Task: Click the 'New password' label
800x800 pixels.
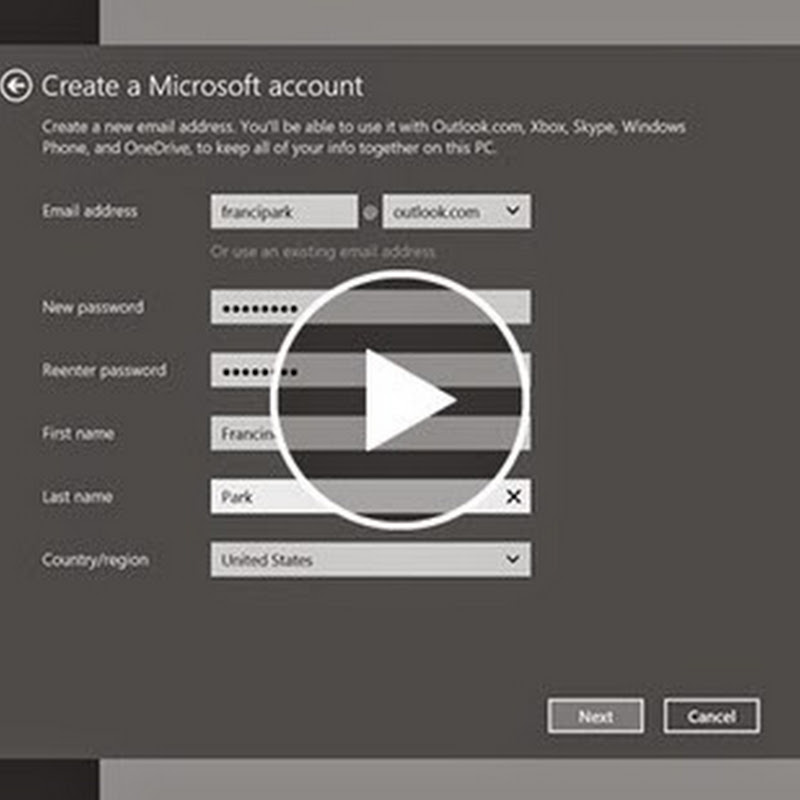Action: pyautogui.click(x=93, y=307)
